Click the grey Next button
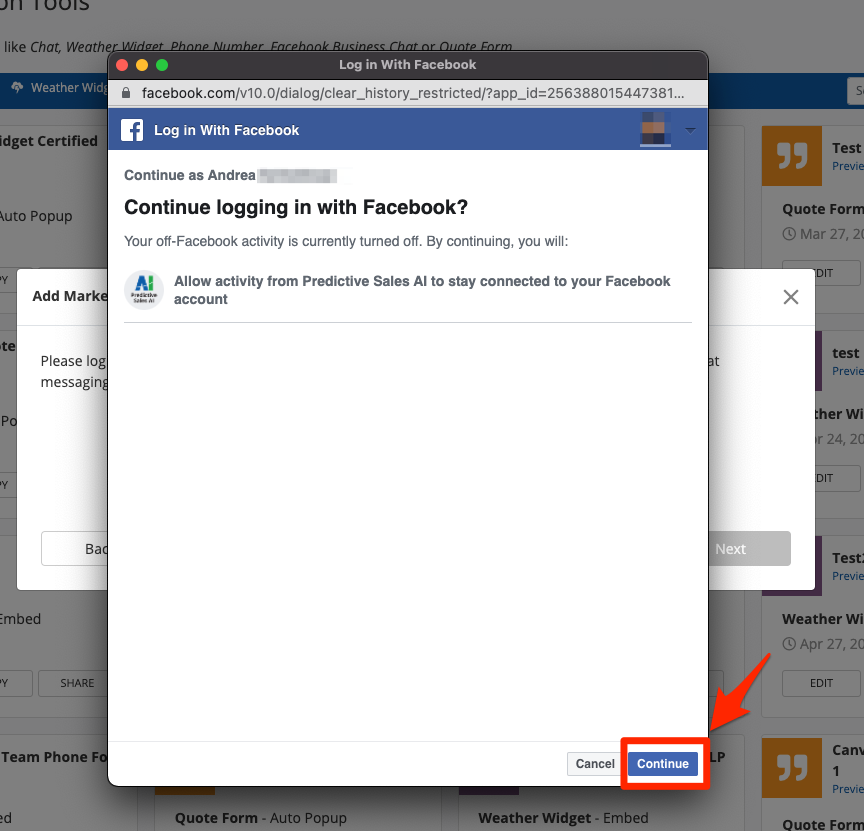Screen dimensions: 864x831 [730, 549]
